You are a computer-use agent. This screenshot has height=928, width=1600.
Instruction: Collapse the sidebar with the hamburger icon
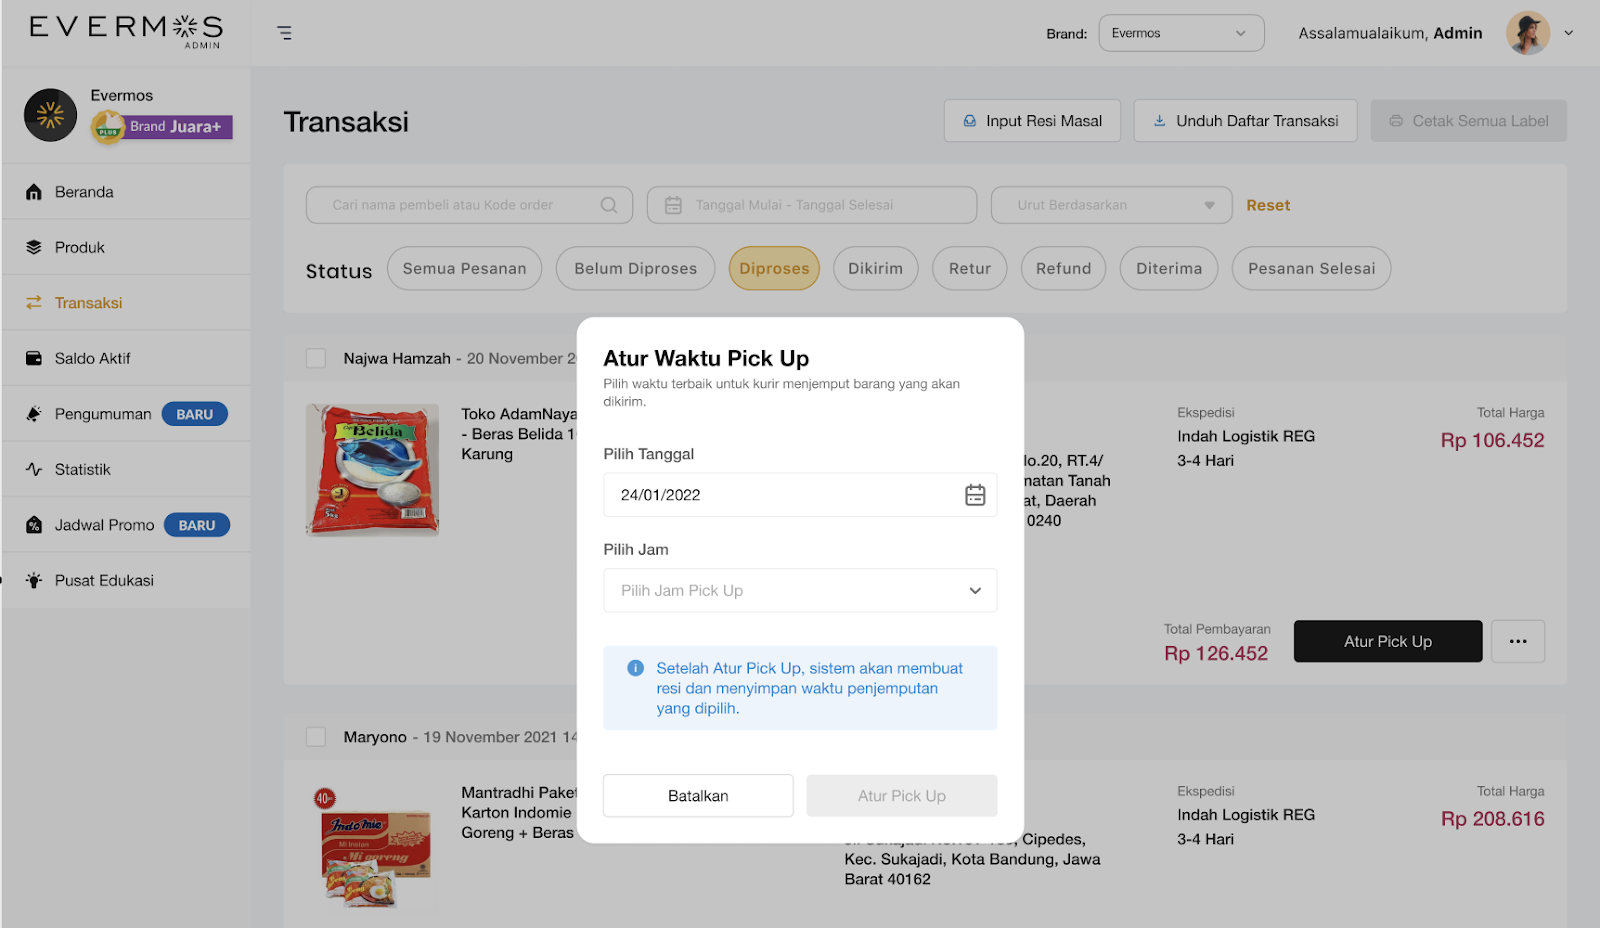284,32
